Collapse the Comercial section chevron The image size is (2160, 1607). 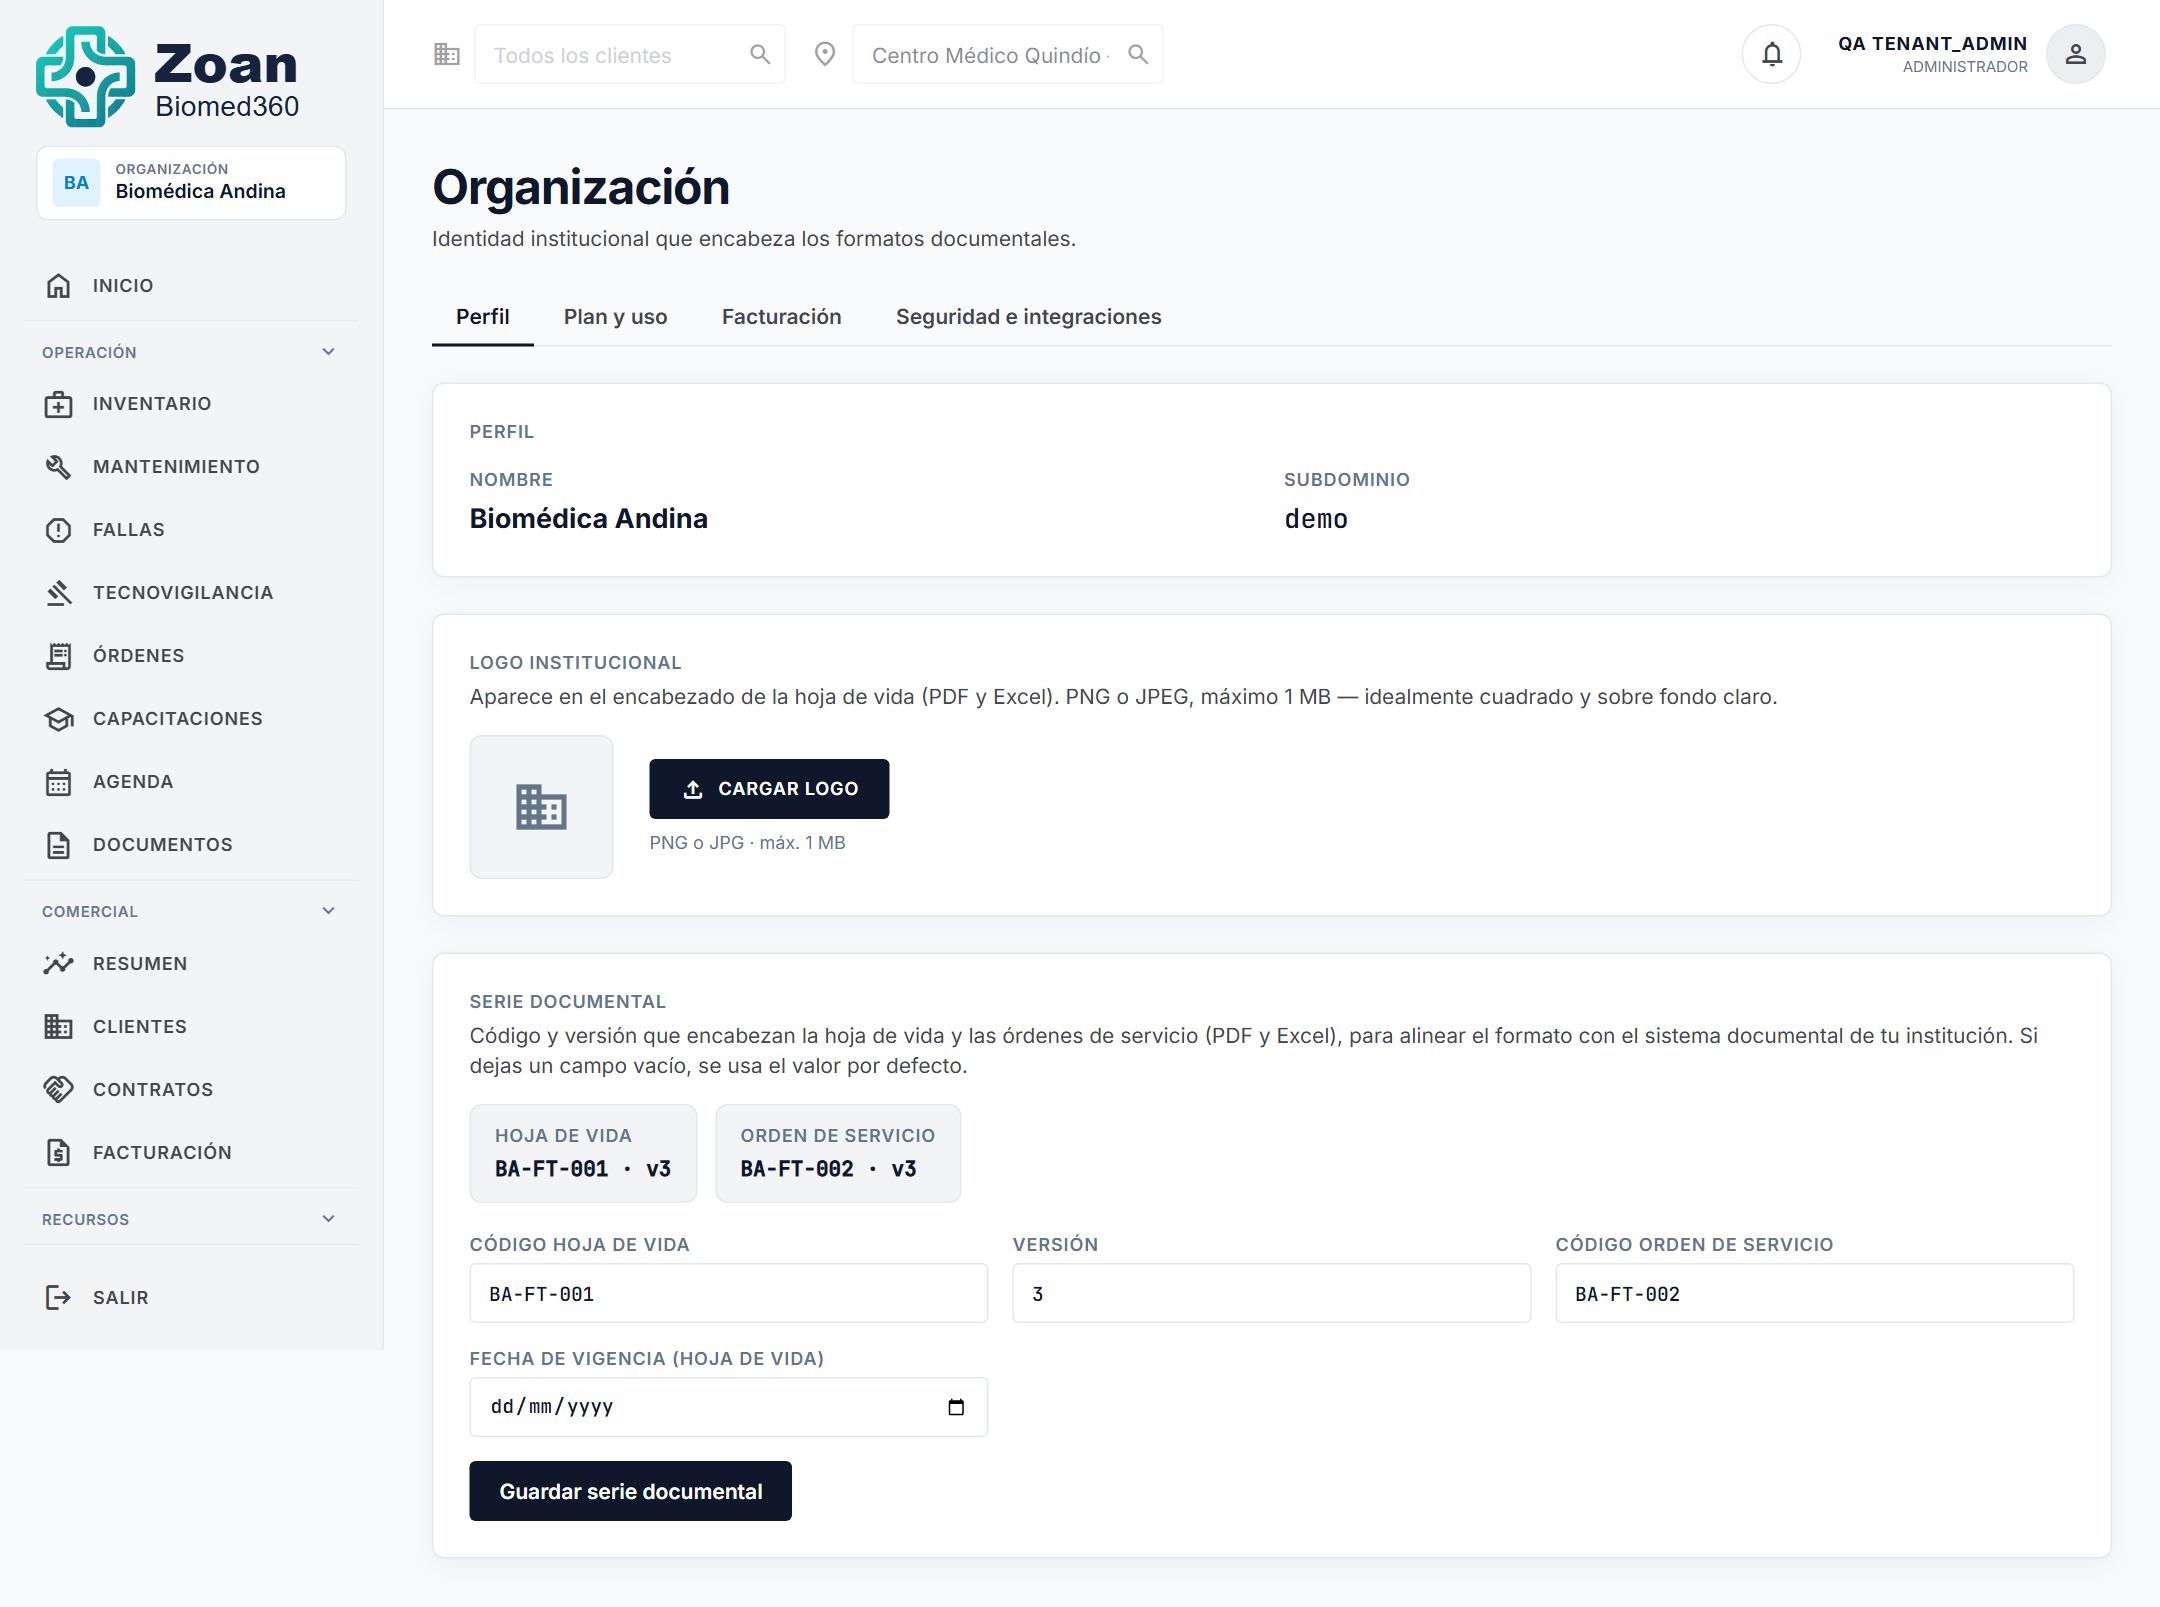click(329, 911)
